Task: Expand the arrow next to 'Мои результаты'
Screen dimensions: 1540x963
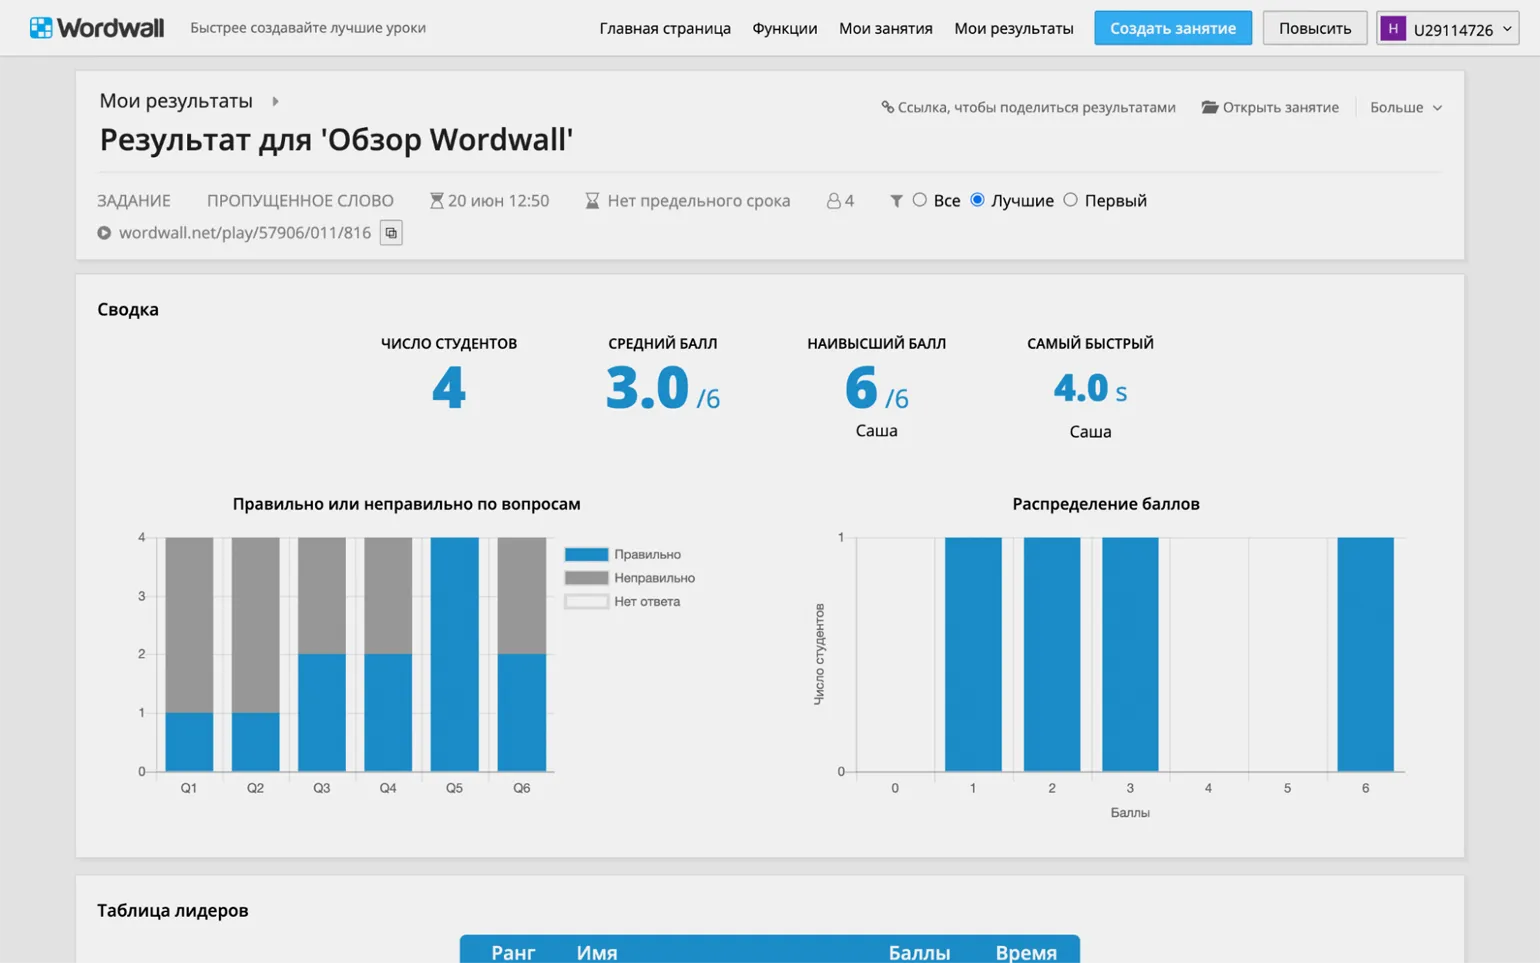Action: click(275, 101)
